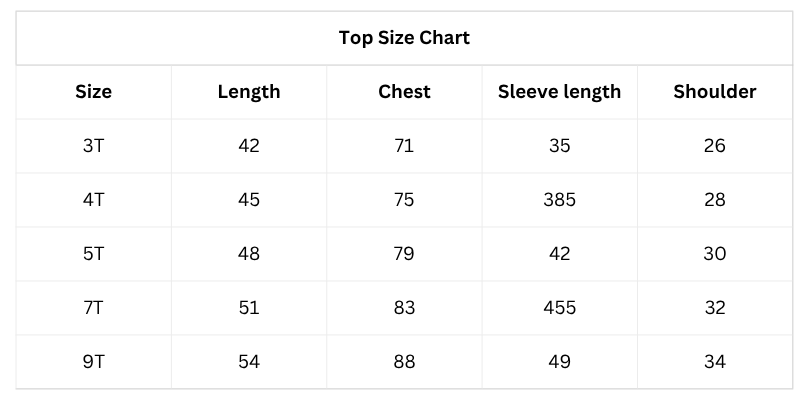Click the 5T size row label
This screenshot has height=400, width=800.
click(x=93, y=254)
